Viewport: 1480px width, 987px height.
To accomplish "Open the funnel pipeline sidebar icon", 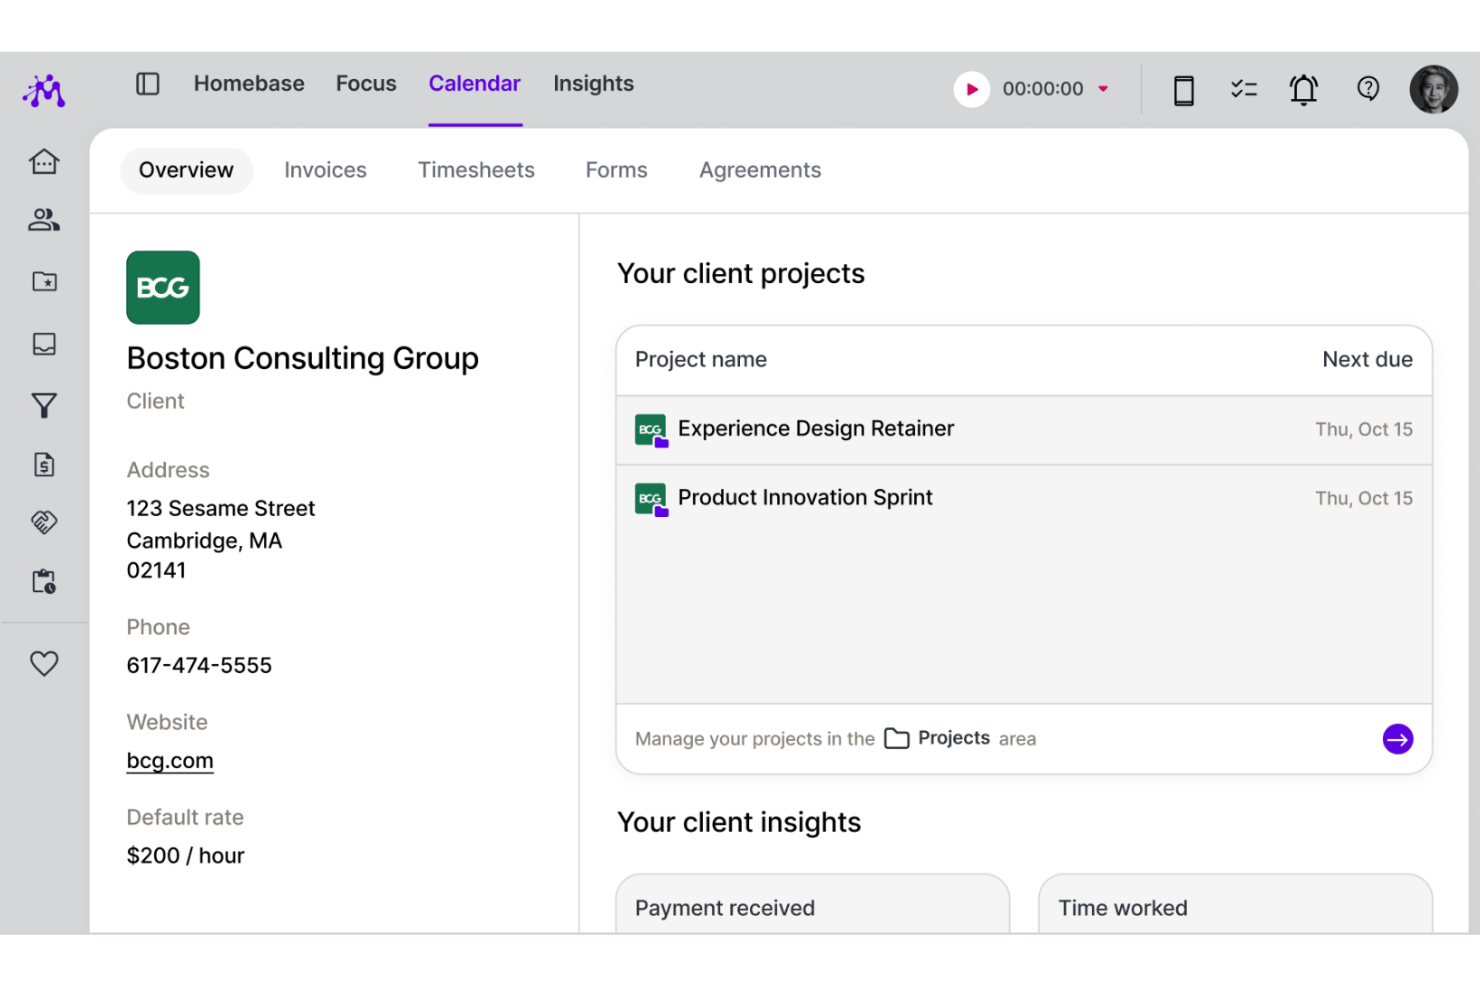I will (x=44, y=405).
